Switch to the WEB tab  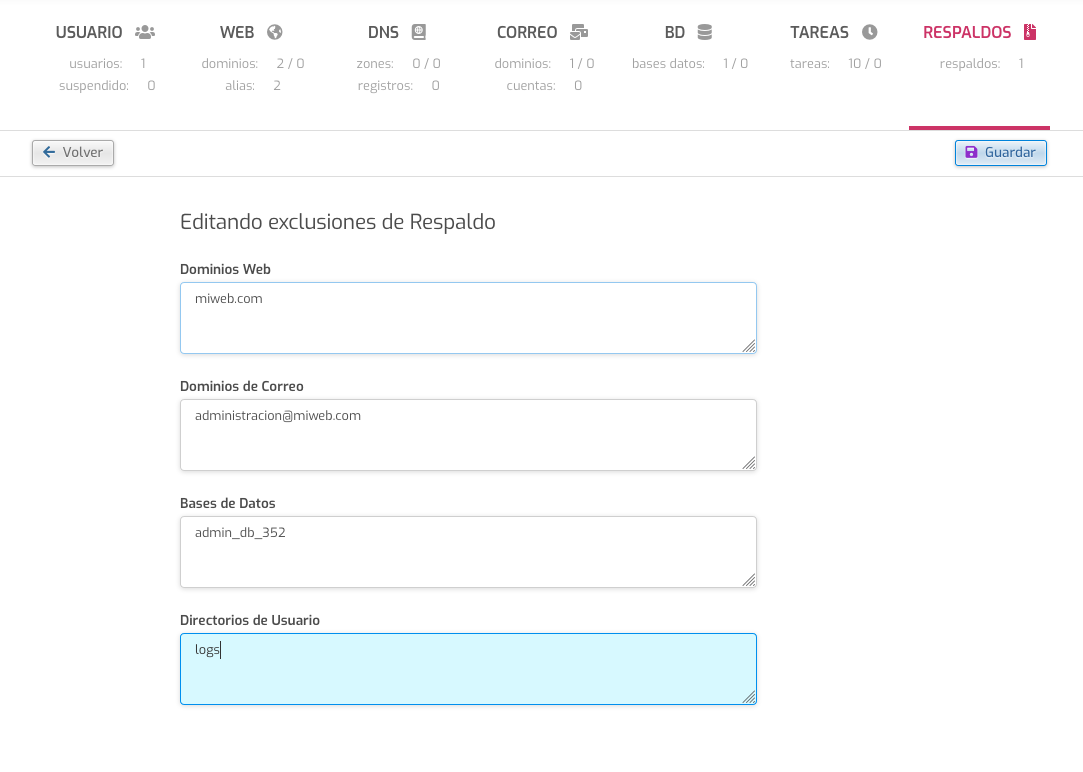click(x=237, y=32)
